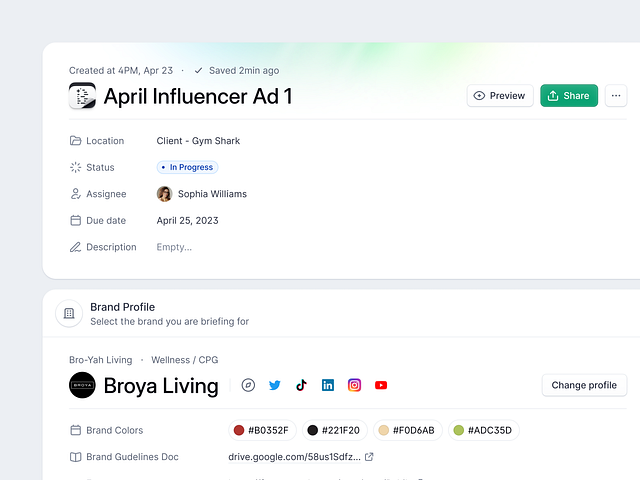Click the Assignee person icon

coord(76,194)
